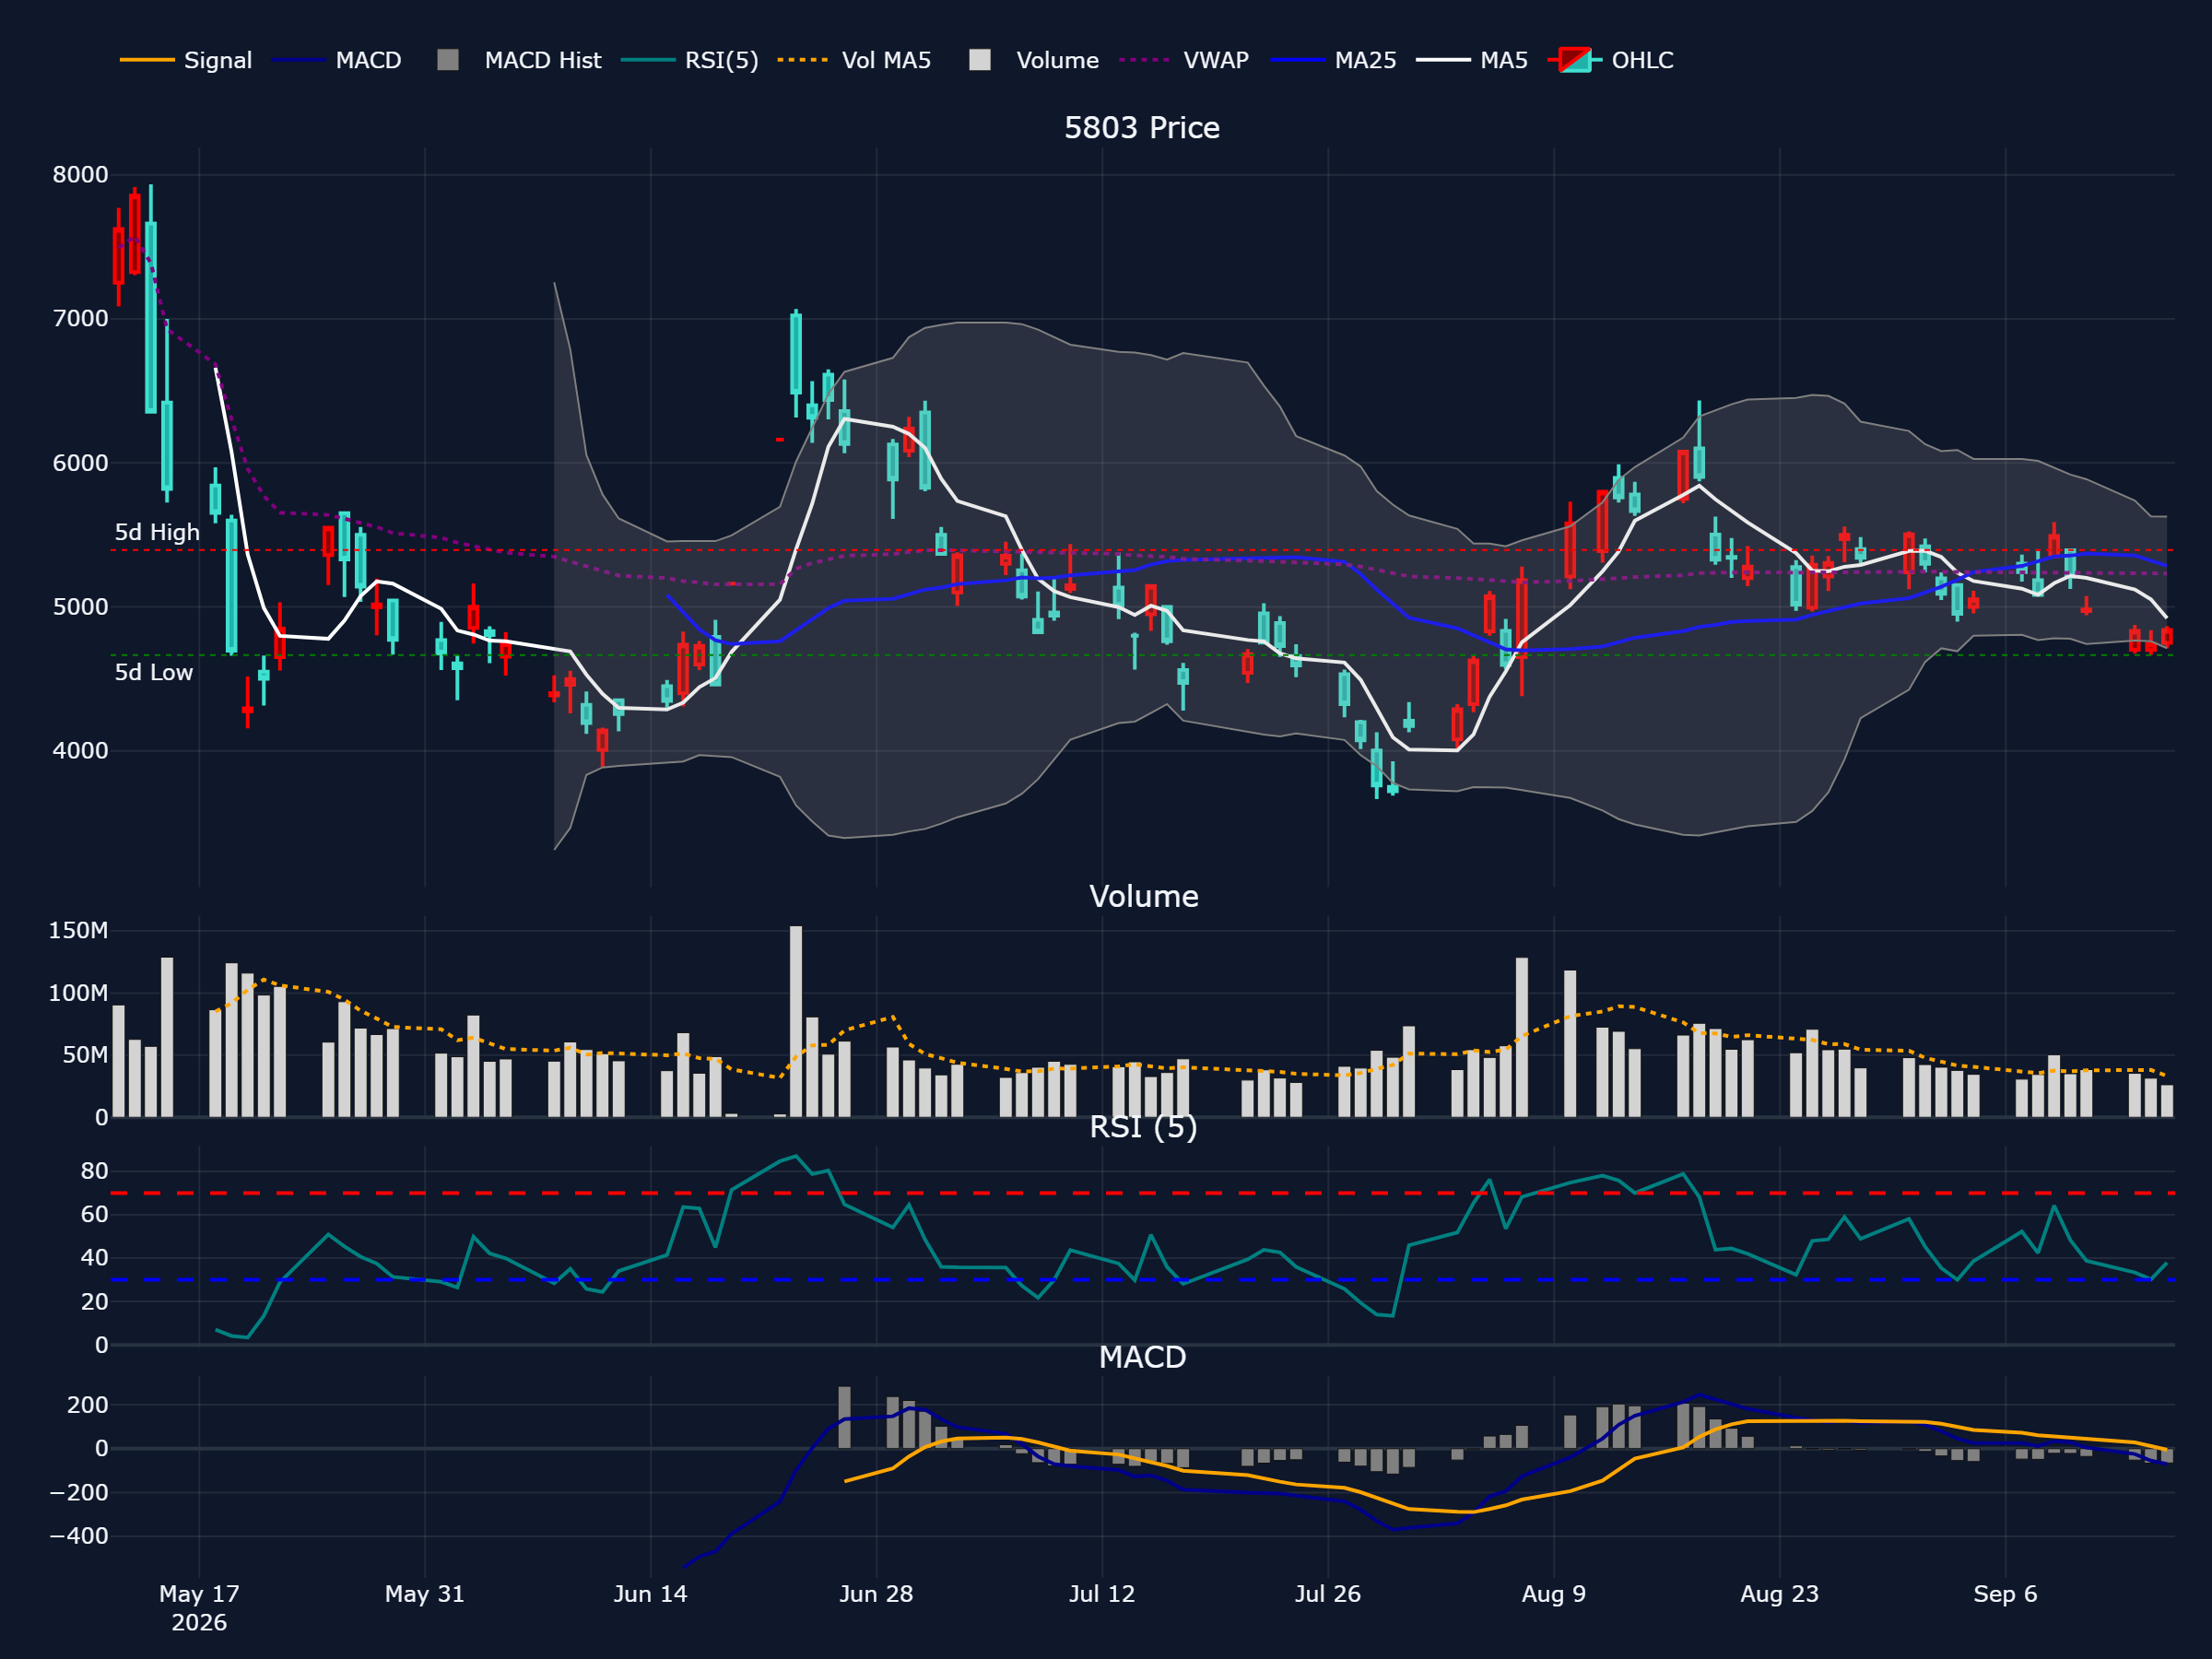Click the −200 MACD axis tick

pos(79,1493)
